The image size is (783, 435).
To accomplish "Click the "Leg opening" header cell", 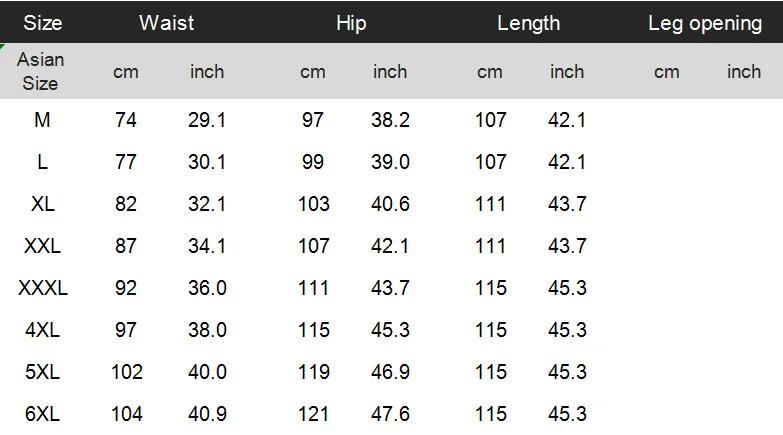I will 704,23.
